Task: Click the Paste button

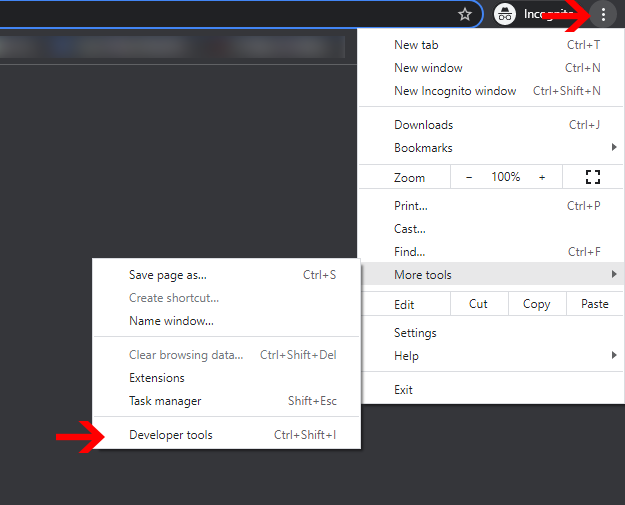Action: click(x=595, y=304)
